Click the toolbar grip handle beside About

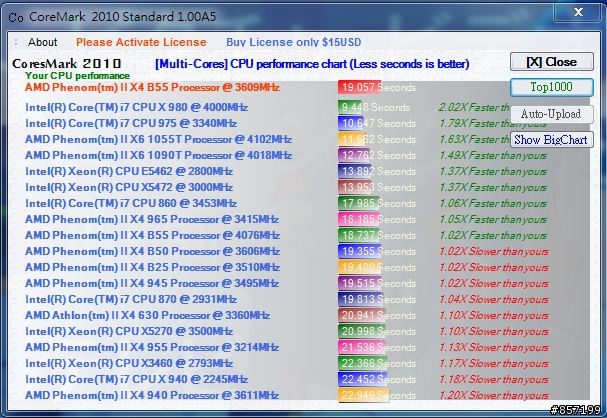[x=15, y=42]
